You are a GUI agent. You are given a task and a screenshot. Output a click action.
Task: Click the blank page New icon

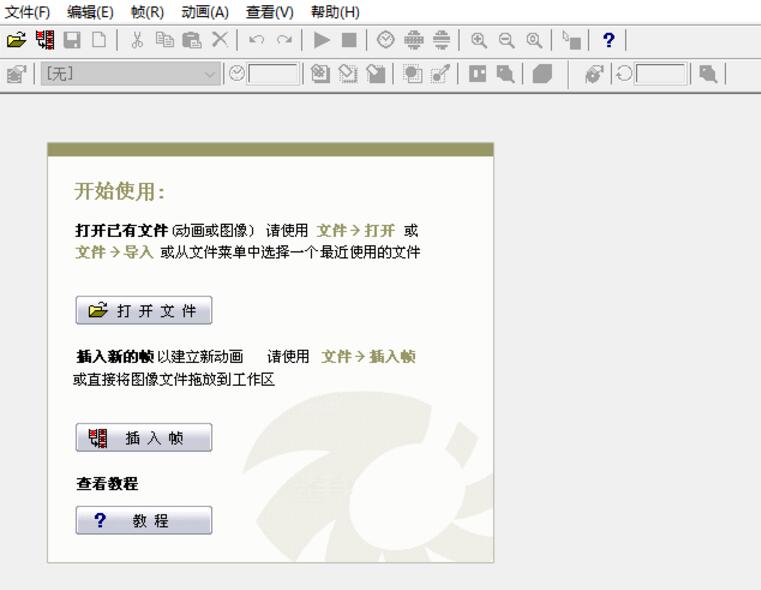pyautogui.click(x=99, y=40)
